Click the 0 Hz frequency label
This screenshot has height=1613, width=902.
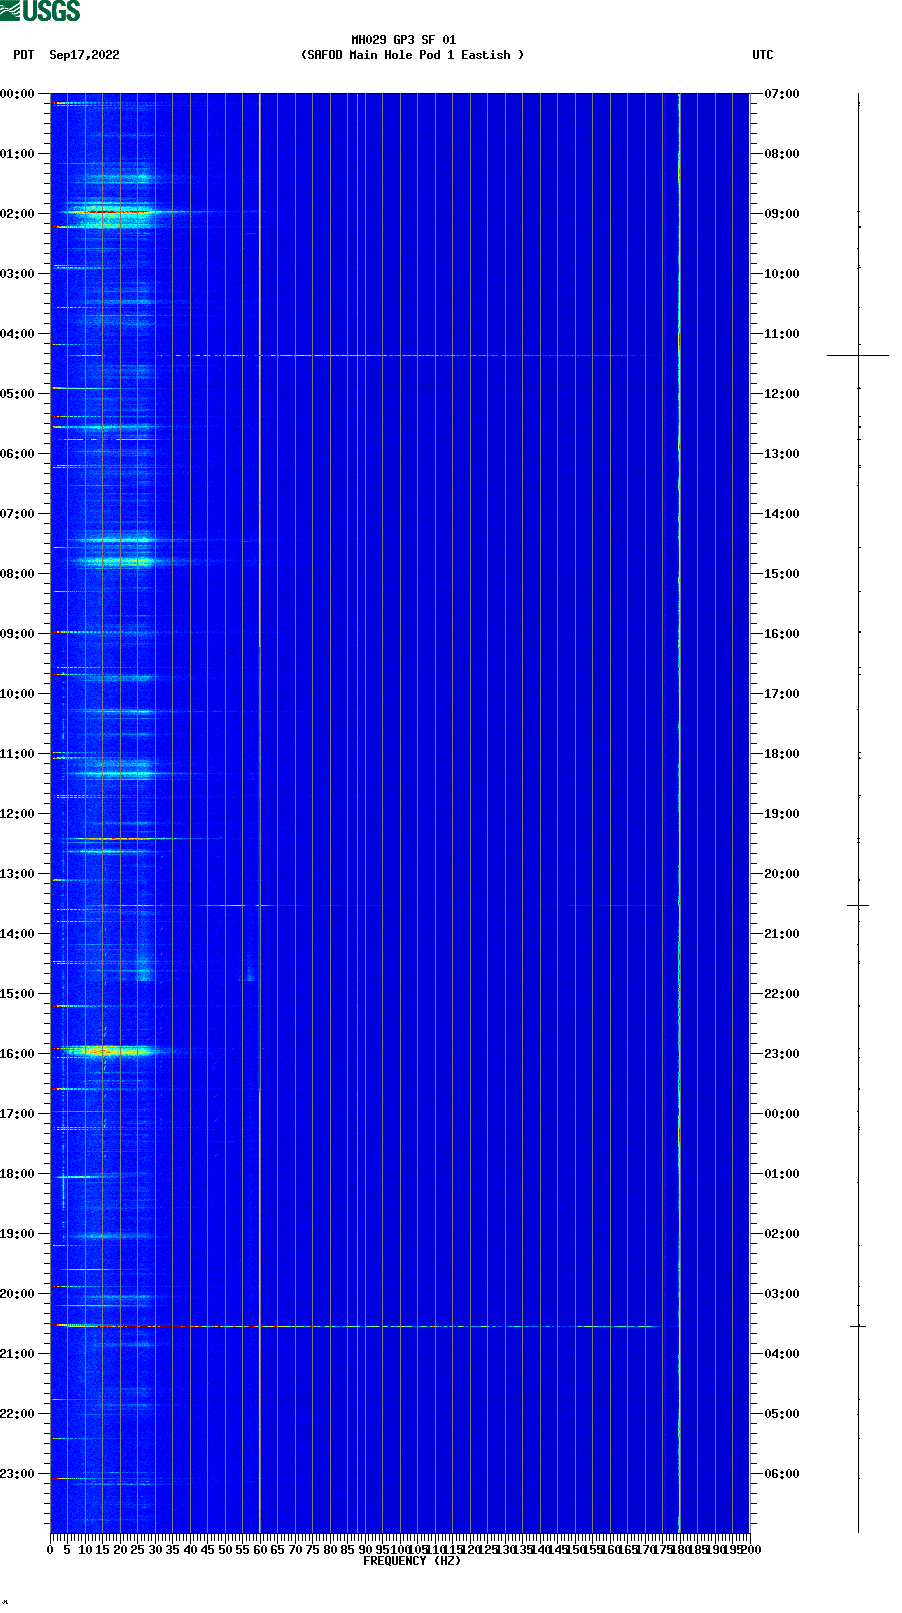click(x=50, y=1550)
